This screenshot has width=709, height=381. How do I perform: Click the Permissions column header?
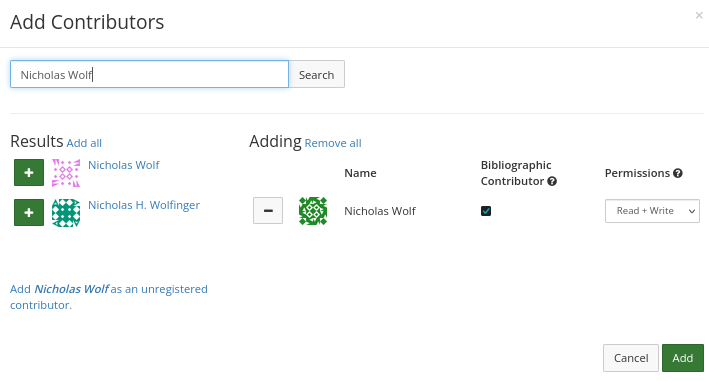pos(637,173)
